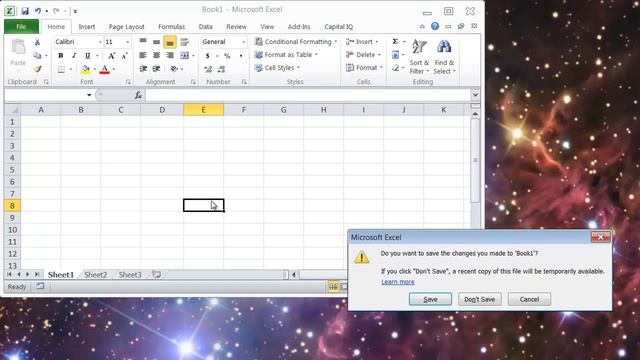
Task: Click Save in the dialog
Action: pyautogui.click(x=430, y=299)
